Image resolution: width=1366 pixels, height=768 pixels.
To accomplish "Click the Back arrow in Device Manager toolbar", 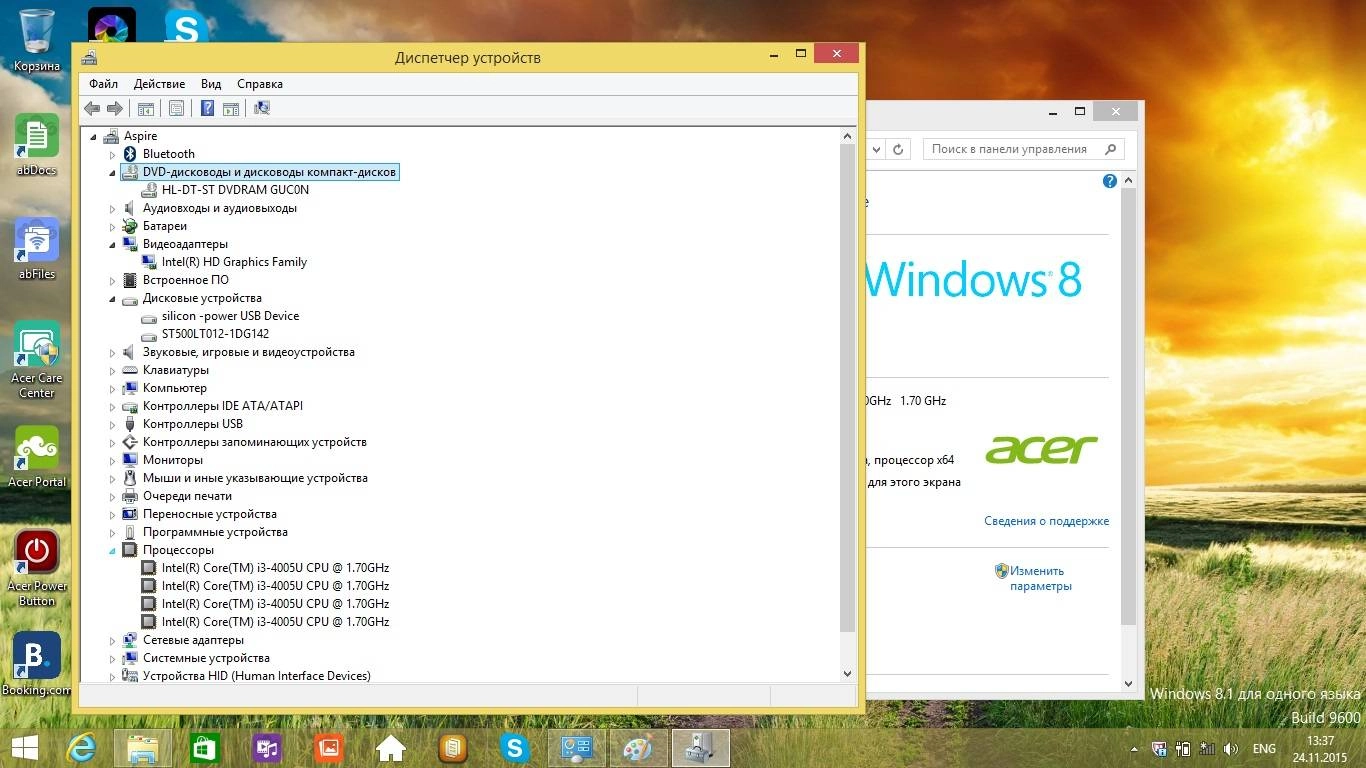I will 92,108.
